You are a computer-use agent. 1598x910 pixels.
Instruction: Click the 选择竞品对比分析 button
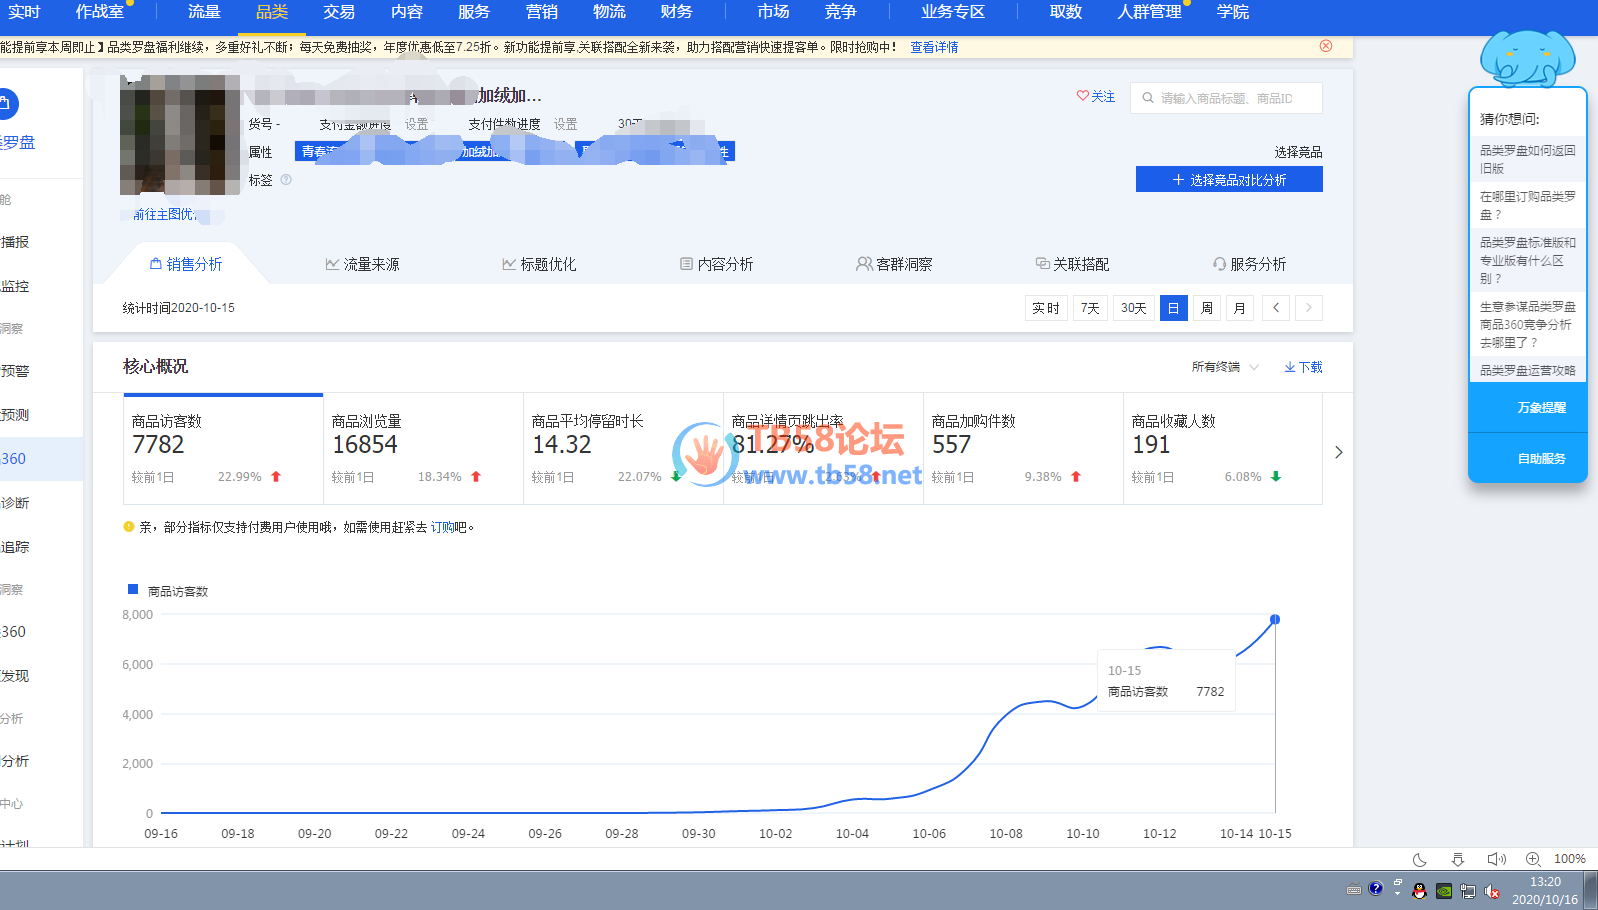point(1228,180)
